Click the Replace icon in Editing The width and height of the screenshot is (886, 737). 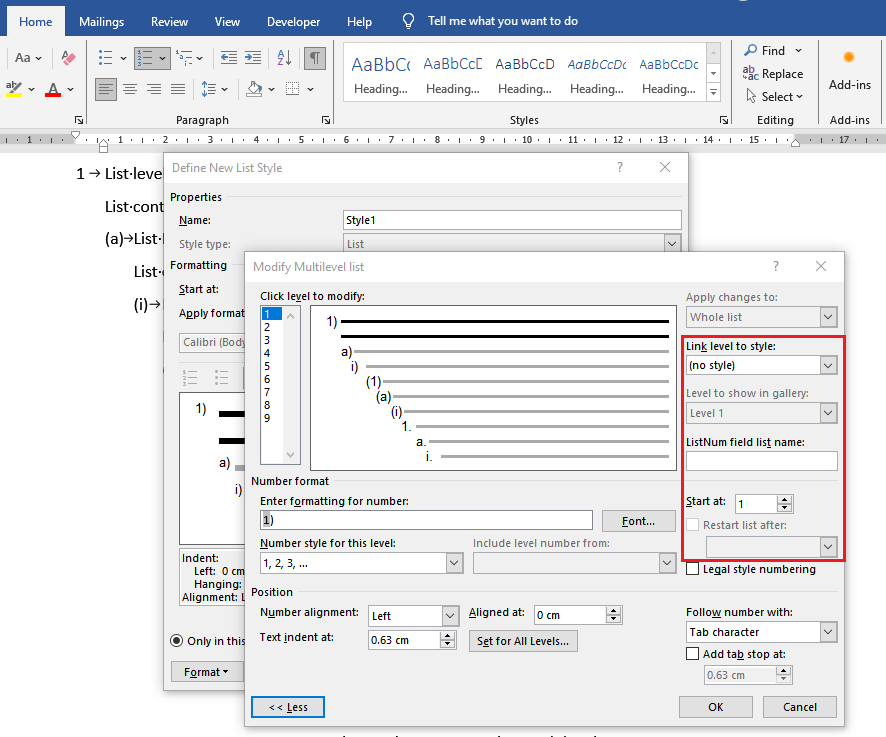pos(749,73)
